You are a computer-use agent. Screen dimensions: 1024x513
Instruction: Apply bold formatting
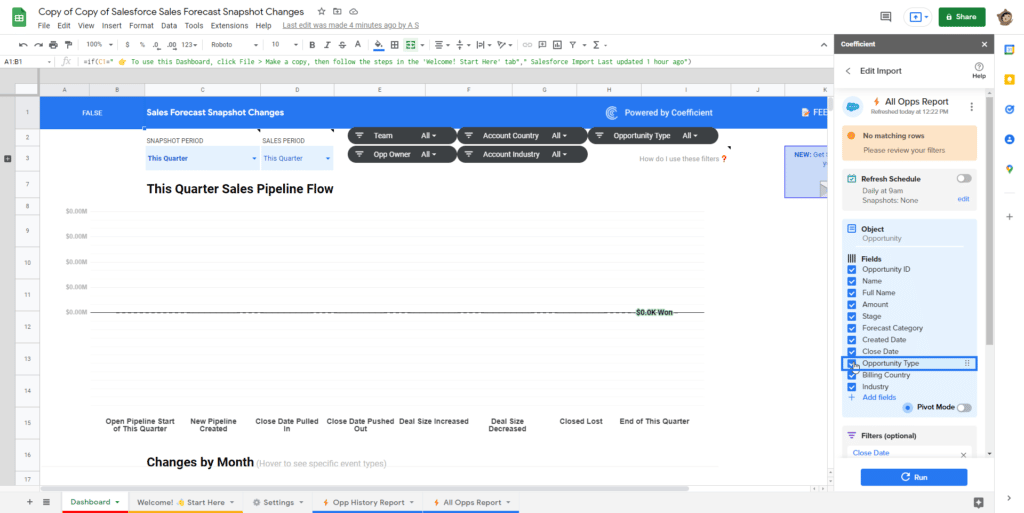312,45
